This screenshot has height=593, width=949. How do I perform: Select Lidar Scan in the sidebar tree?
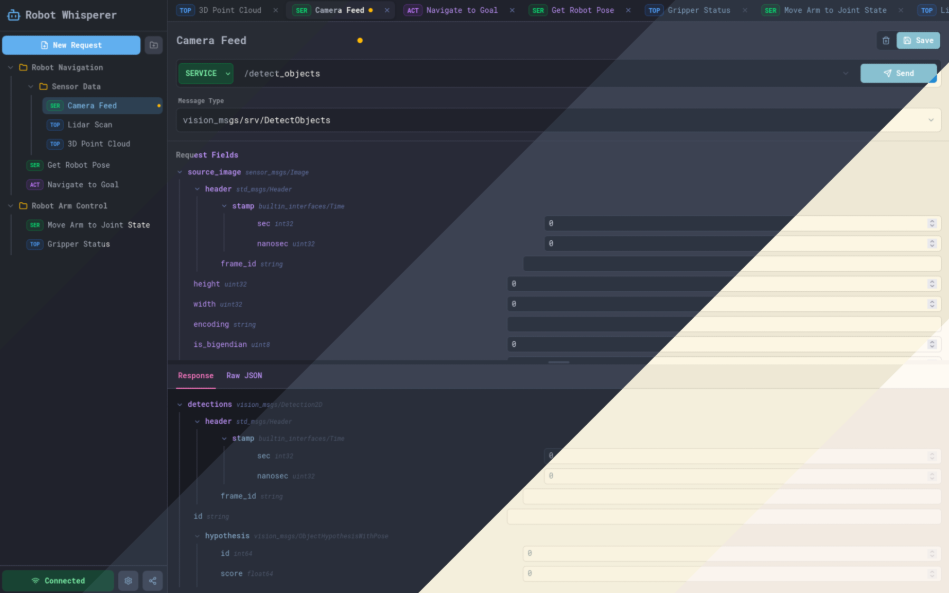point(89,125)
